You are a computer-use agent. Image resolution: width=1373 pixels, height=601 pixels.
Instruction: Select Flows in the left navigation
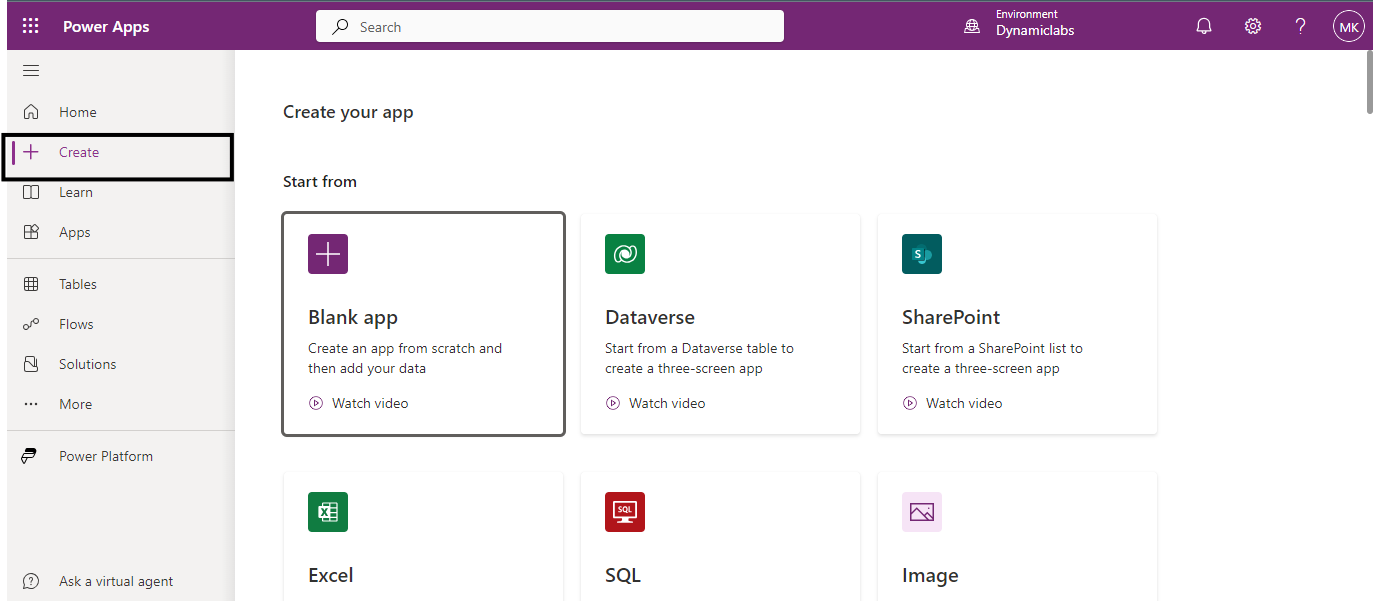tap(75, 325)
